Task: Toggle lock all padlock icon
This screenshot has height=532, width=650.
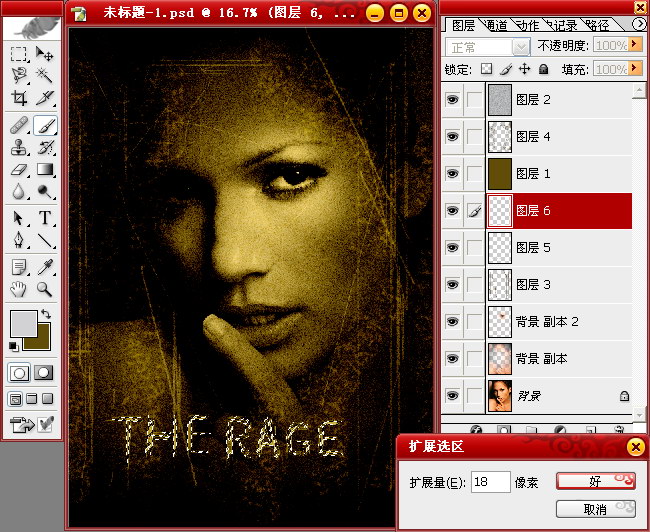Action: tap(543, 69)
